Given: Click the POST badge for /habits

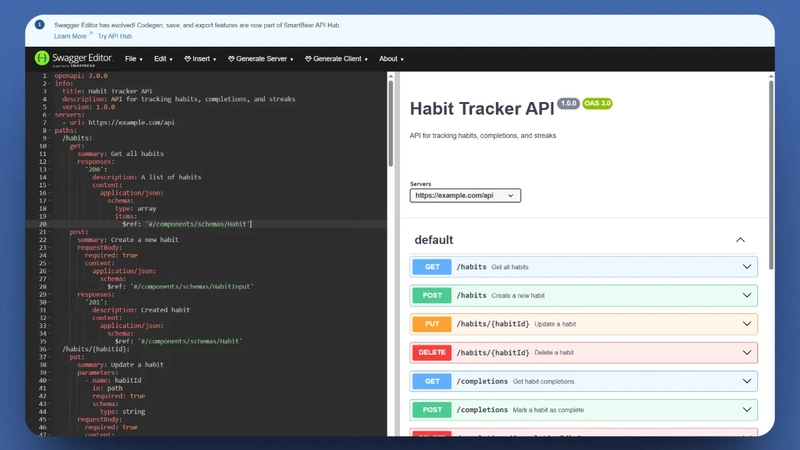Looking at the screenshot, I should click(x=432, y=295).
